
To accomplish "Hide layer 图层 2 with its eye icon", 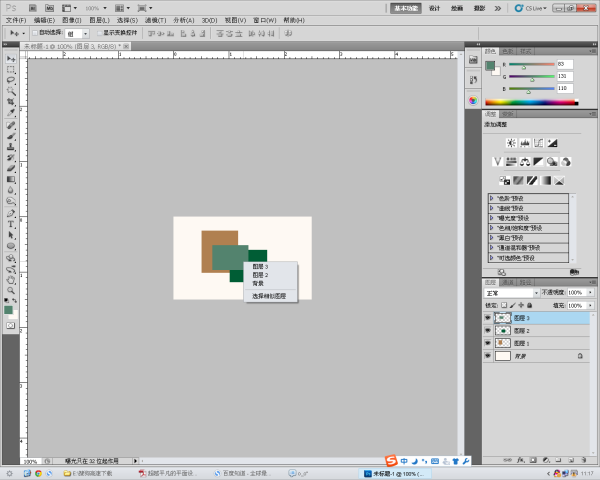I will coord(488,330).
